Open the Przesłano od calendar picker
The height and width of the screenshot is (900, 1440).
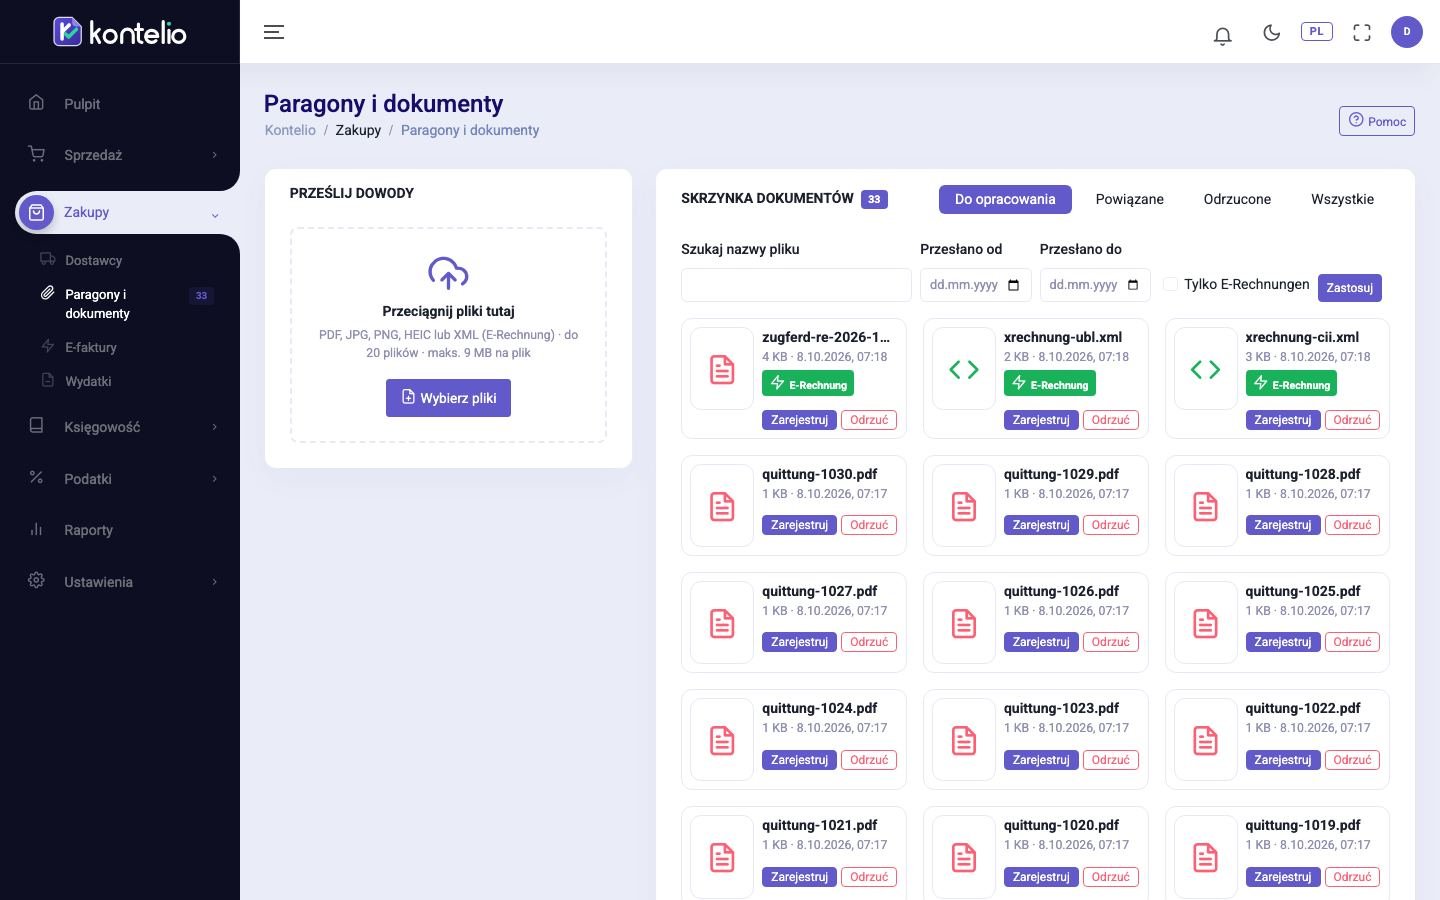tap(1013, 285)
